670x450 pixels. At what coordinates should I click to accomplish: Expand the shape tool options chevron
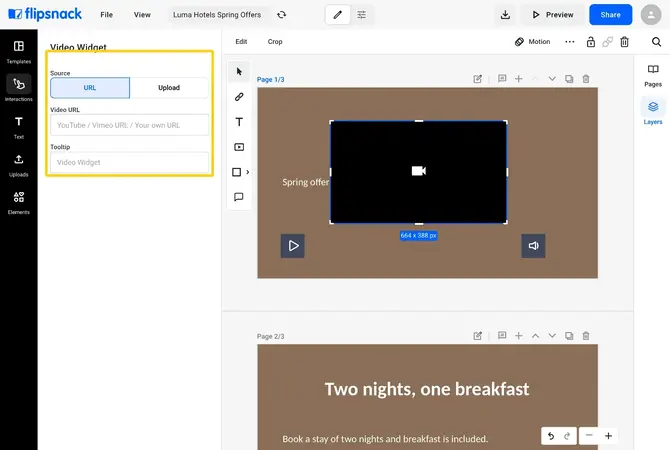(247, 172)
